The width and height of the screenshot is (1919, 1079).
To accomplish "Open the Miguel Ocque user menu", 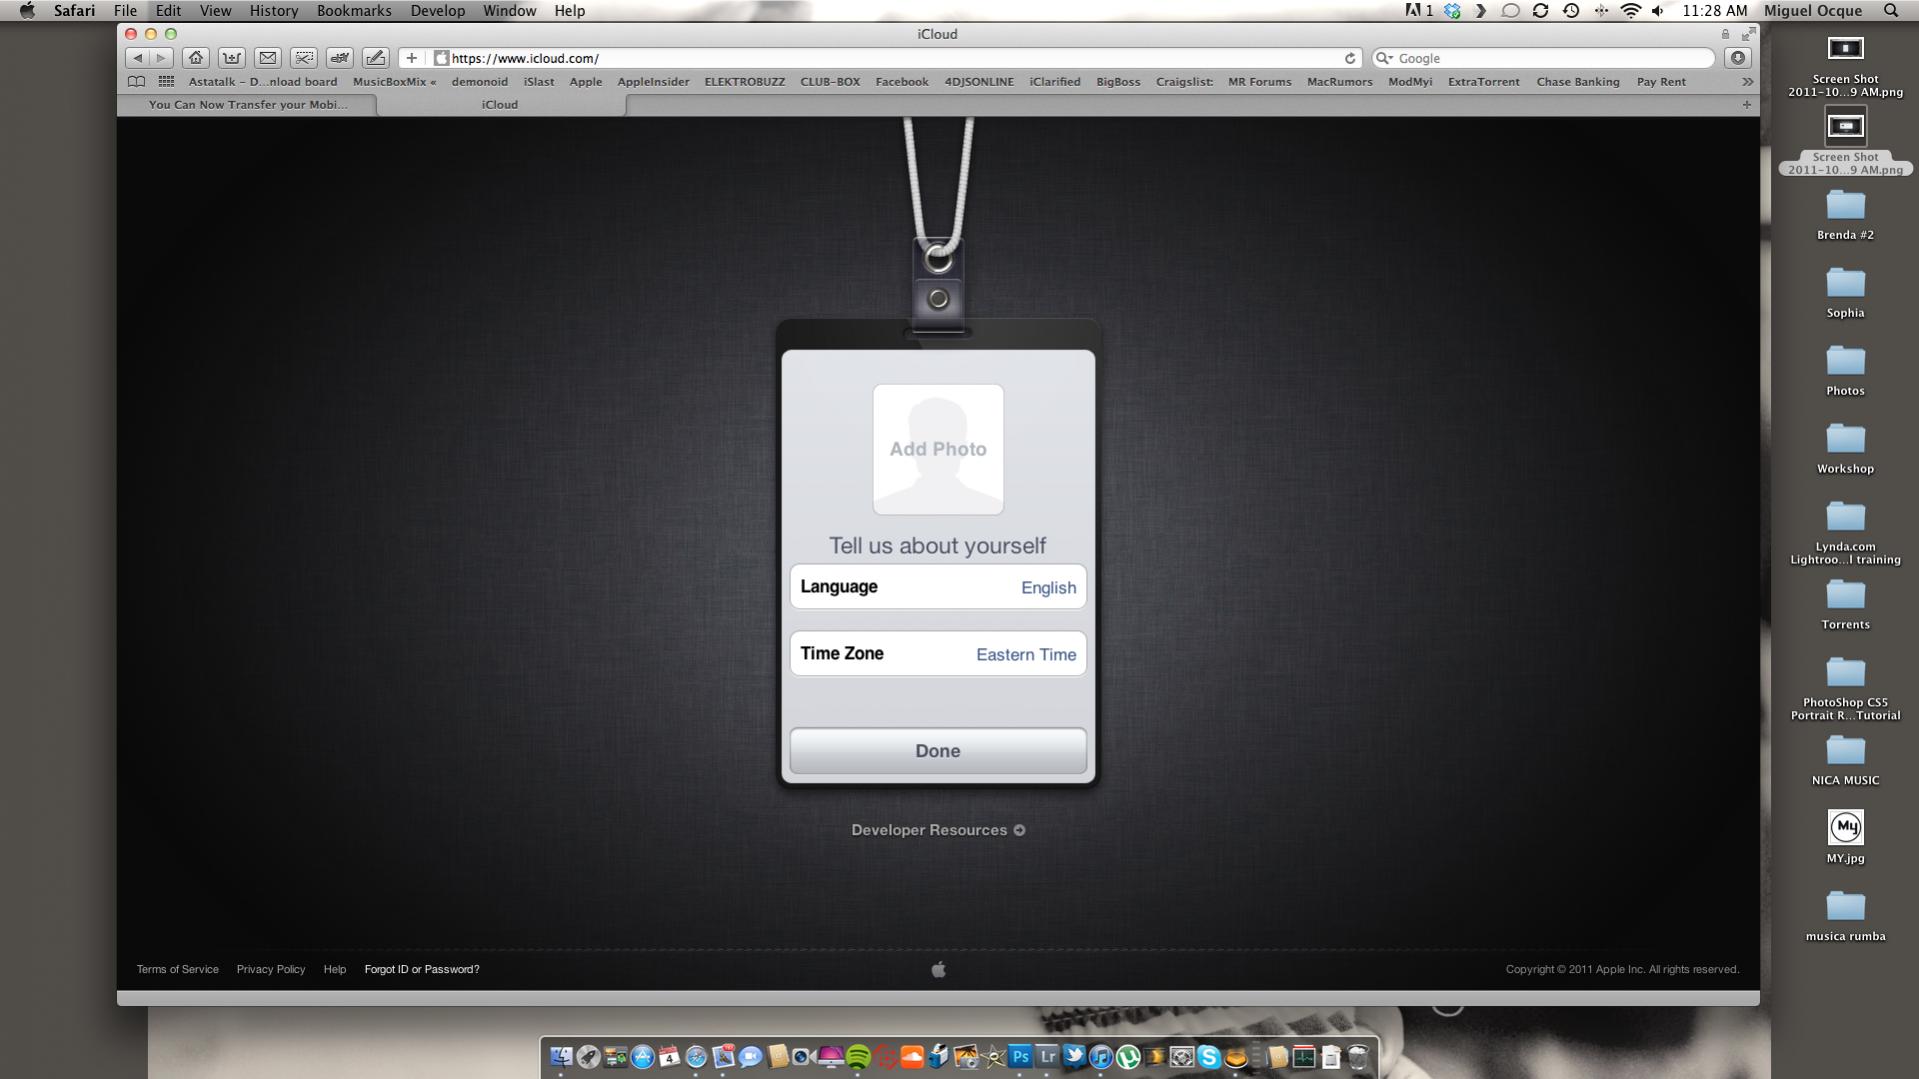I will [x=1813, y=11].
